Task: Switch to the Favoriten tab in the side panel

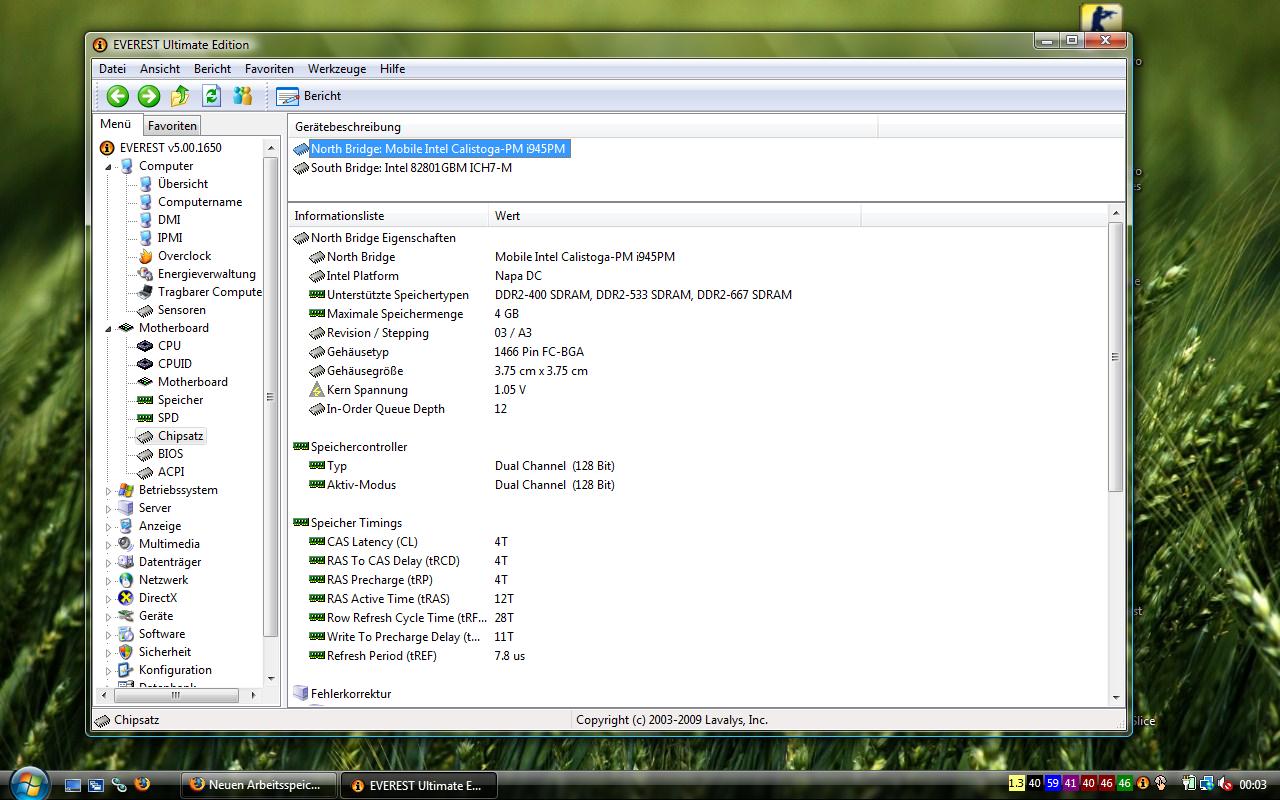Action: pyautogui.click(x=172, y=125)
